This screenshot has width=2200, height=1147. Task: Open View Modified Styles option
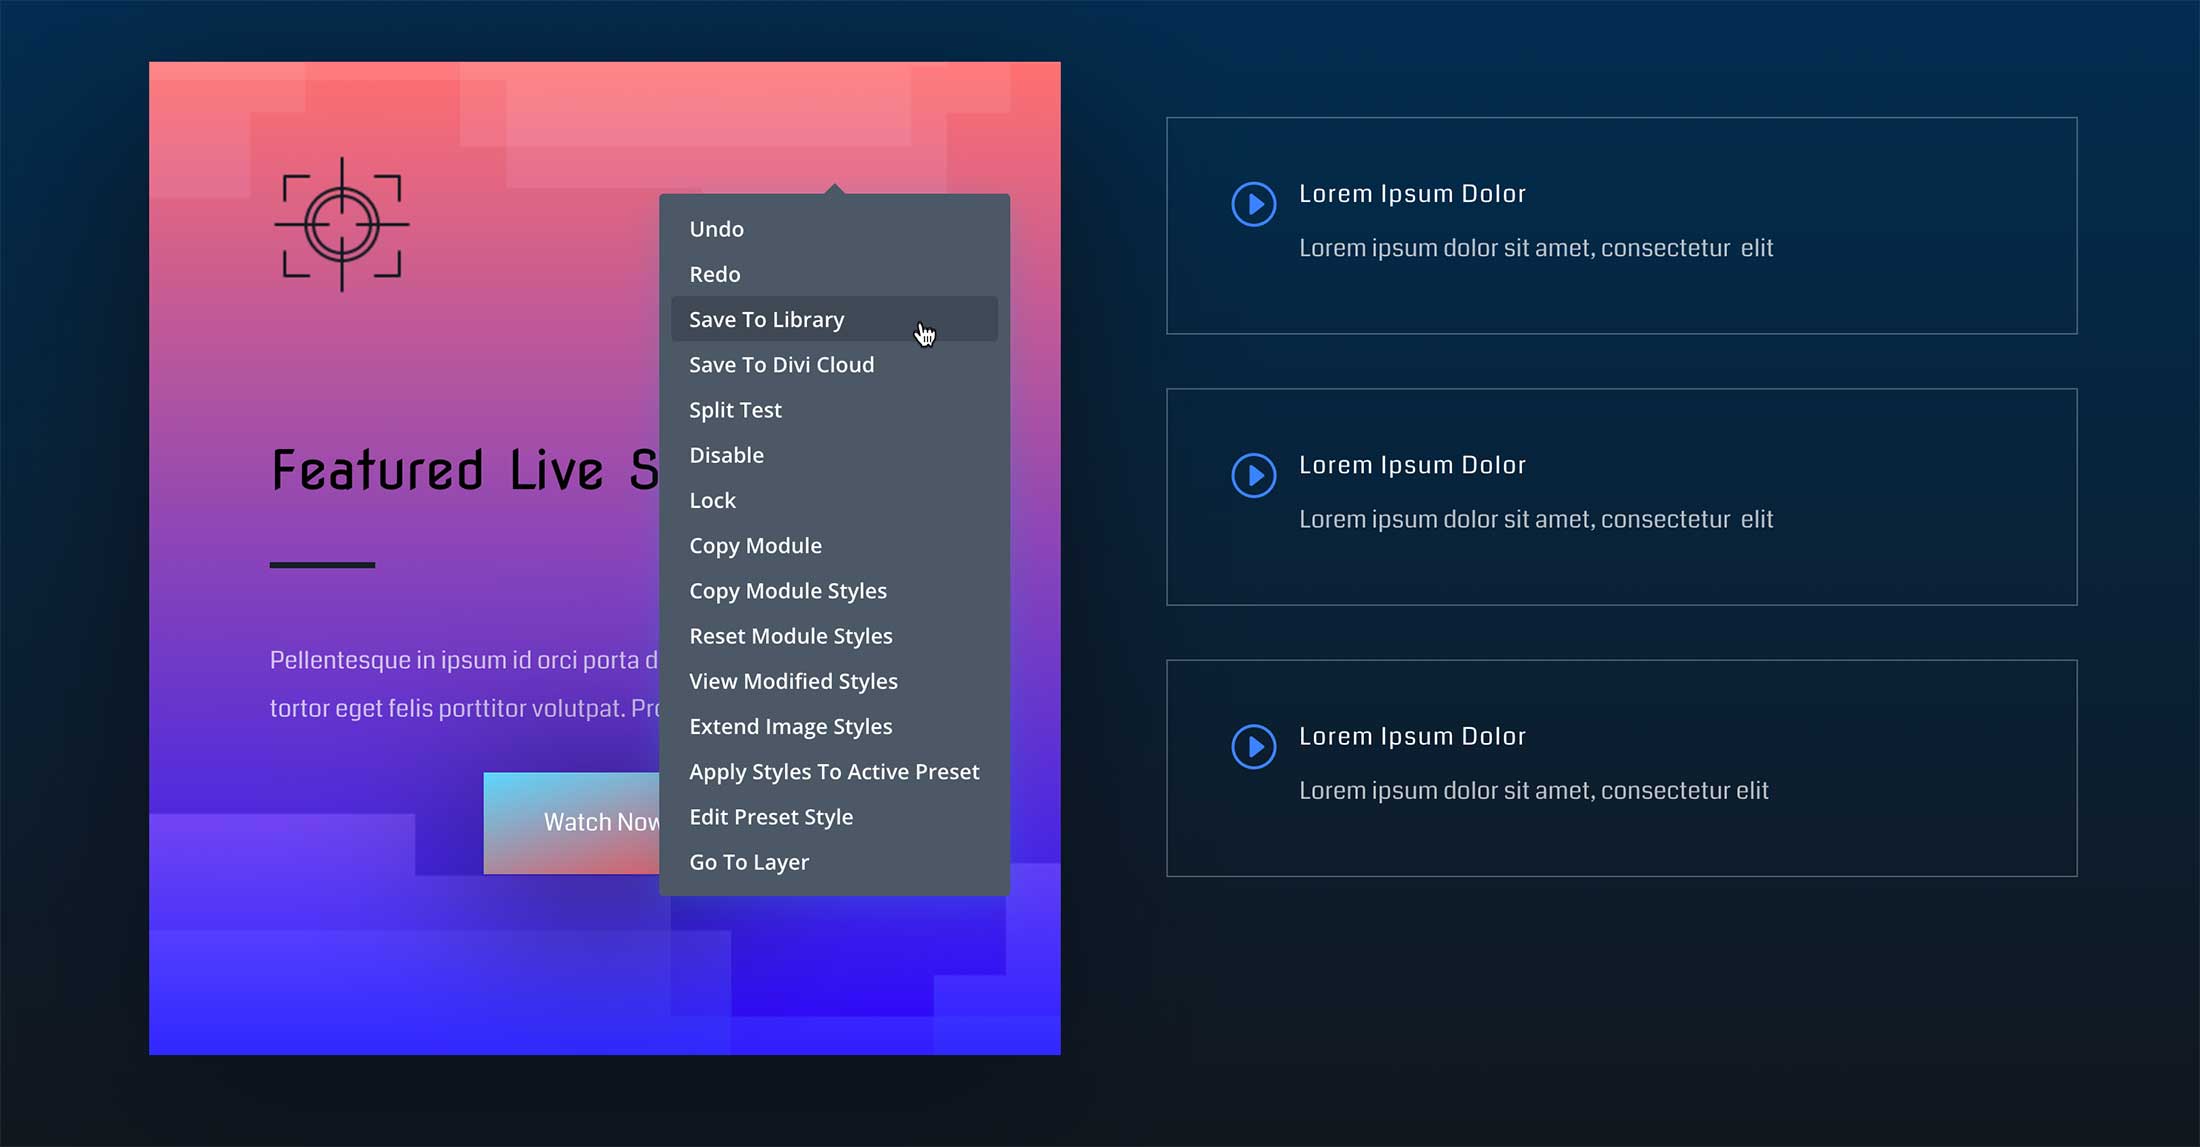793,681
